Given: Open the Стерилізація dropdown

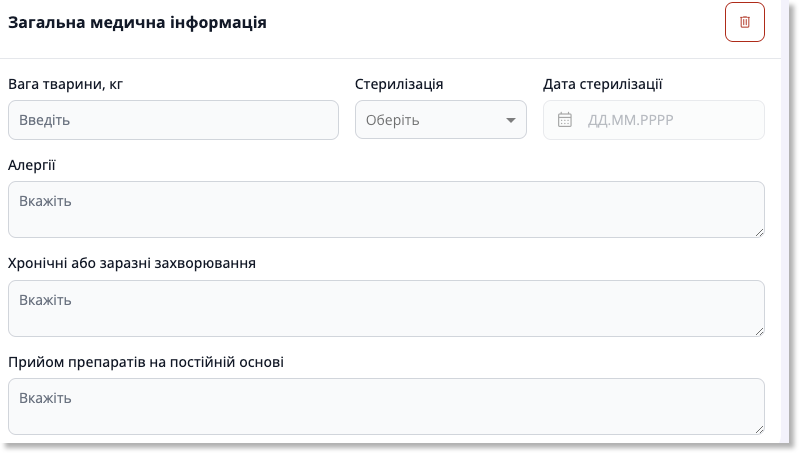Looking at the screenshot, I should [441, 120].
